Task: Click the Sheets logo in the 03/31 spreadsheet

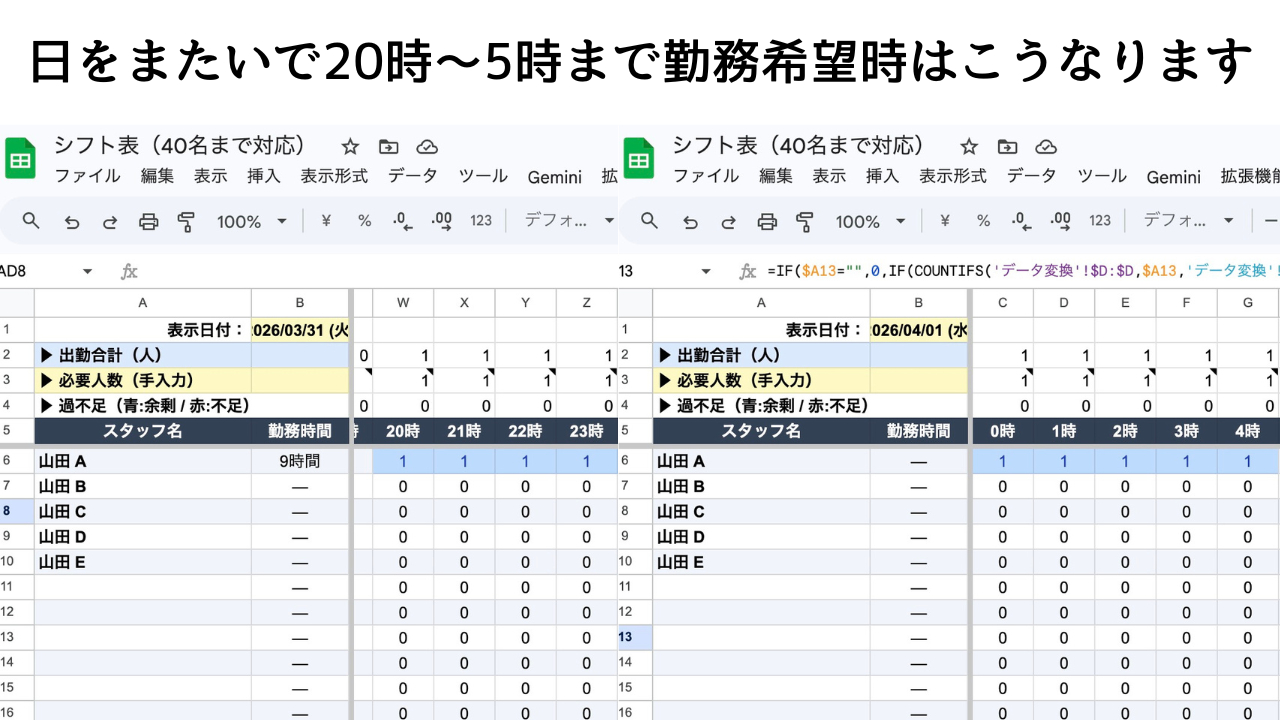Action: [20, 160]
